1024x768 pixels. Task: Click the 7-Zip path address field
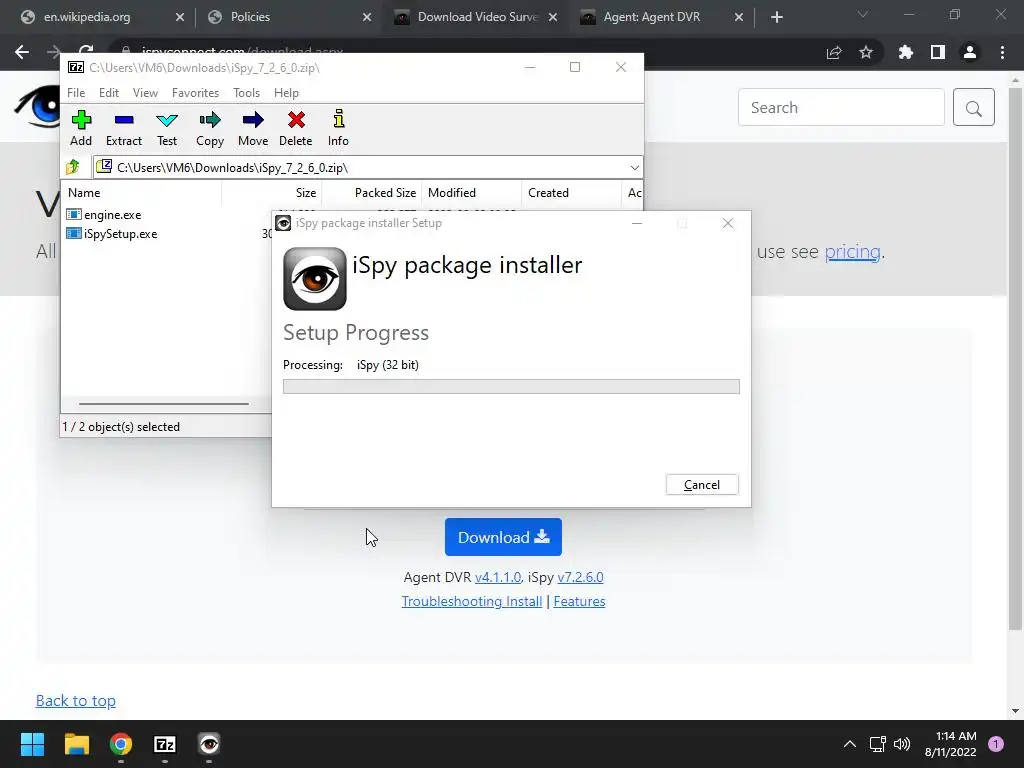coord(368,168)
